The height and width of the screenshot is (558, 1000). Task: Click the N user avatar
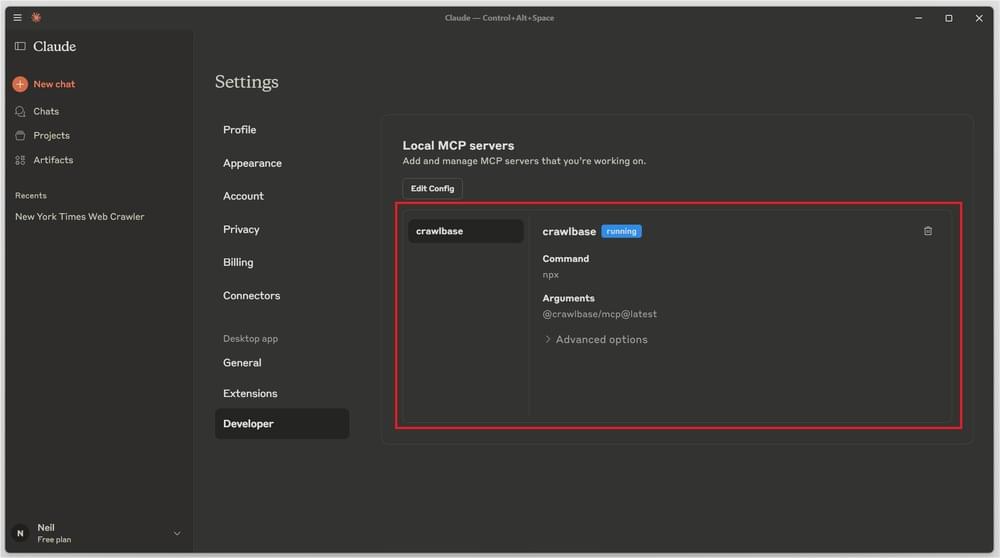point(20,533)
